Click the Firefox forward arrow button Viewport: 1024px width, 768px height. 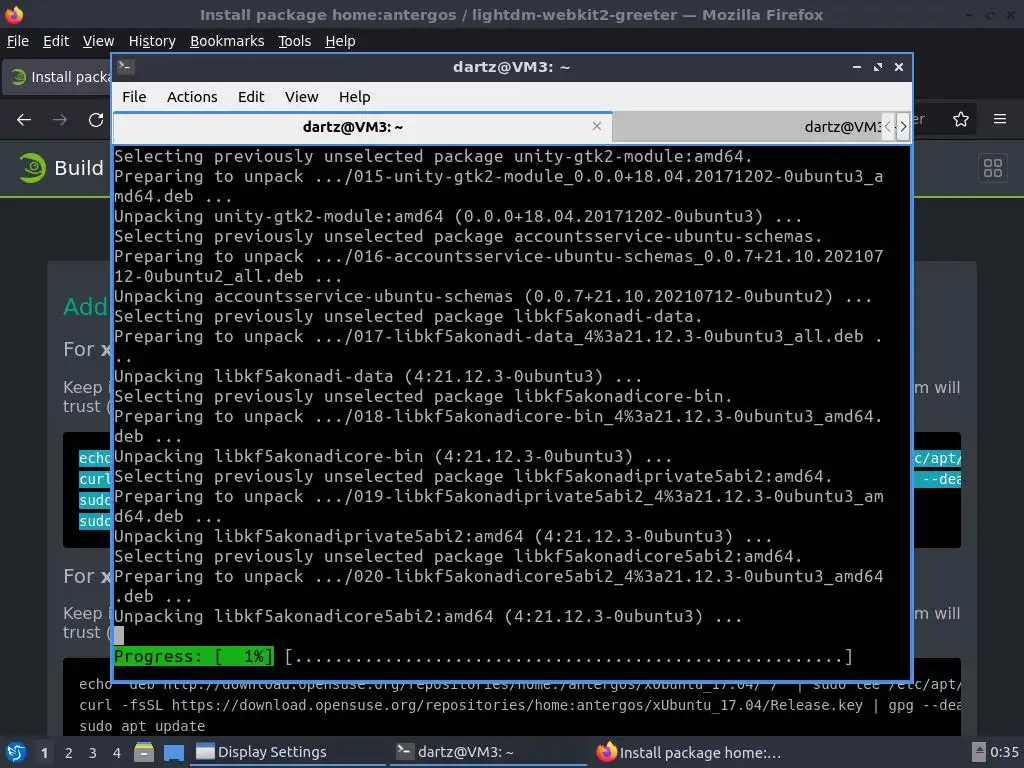[60, 120]
